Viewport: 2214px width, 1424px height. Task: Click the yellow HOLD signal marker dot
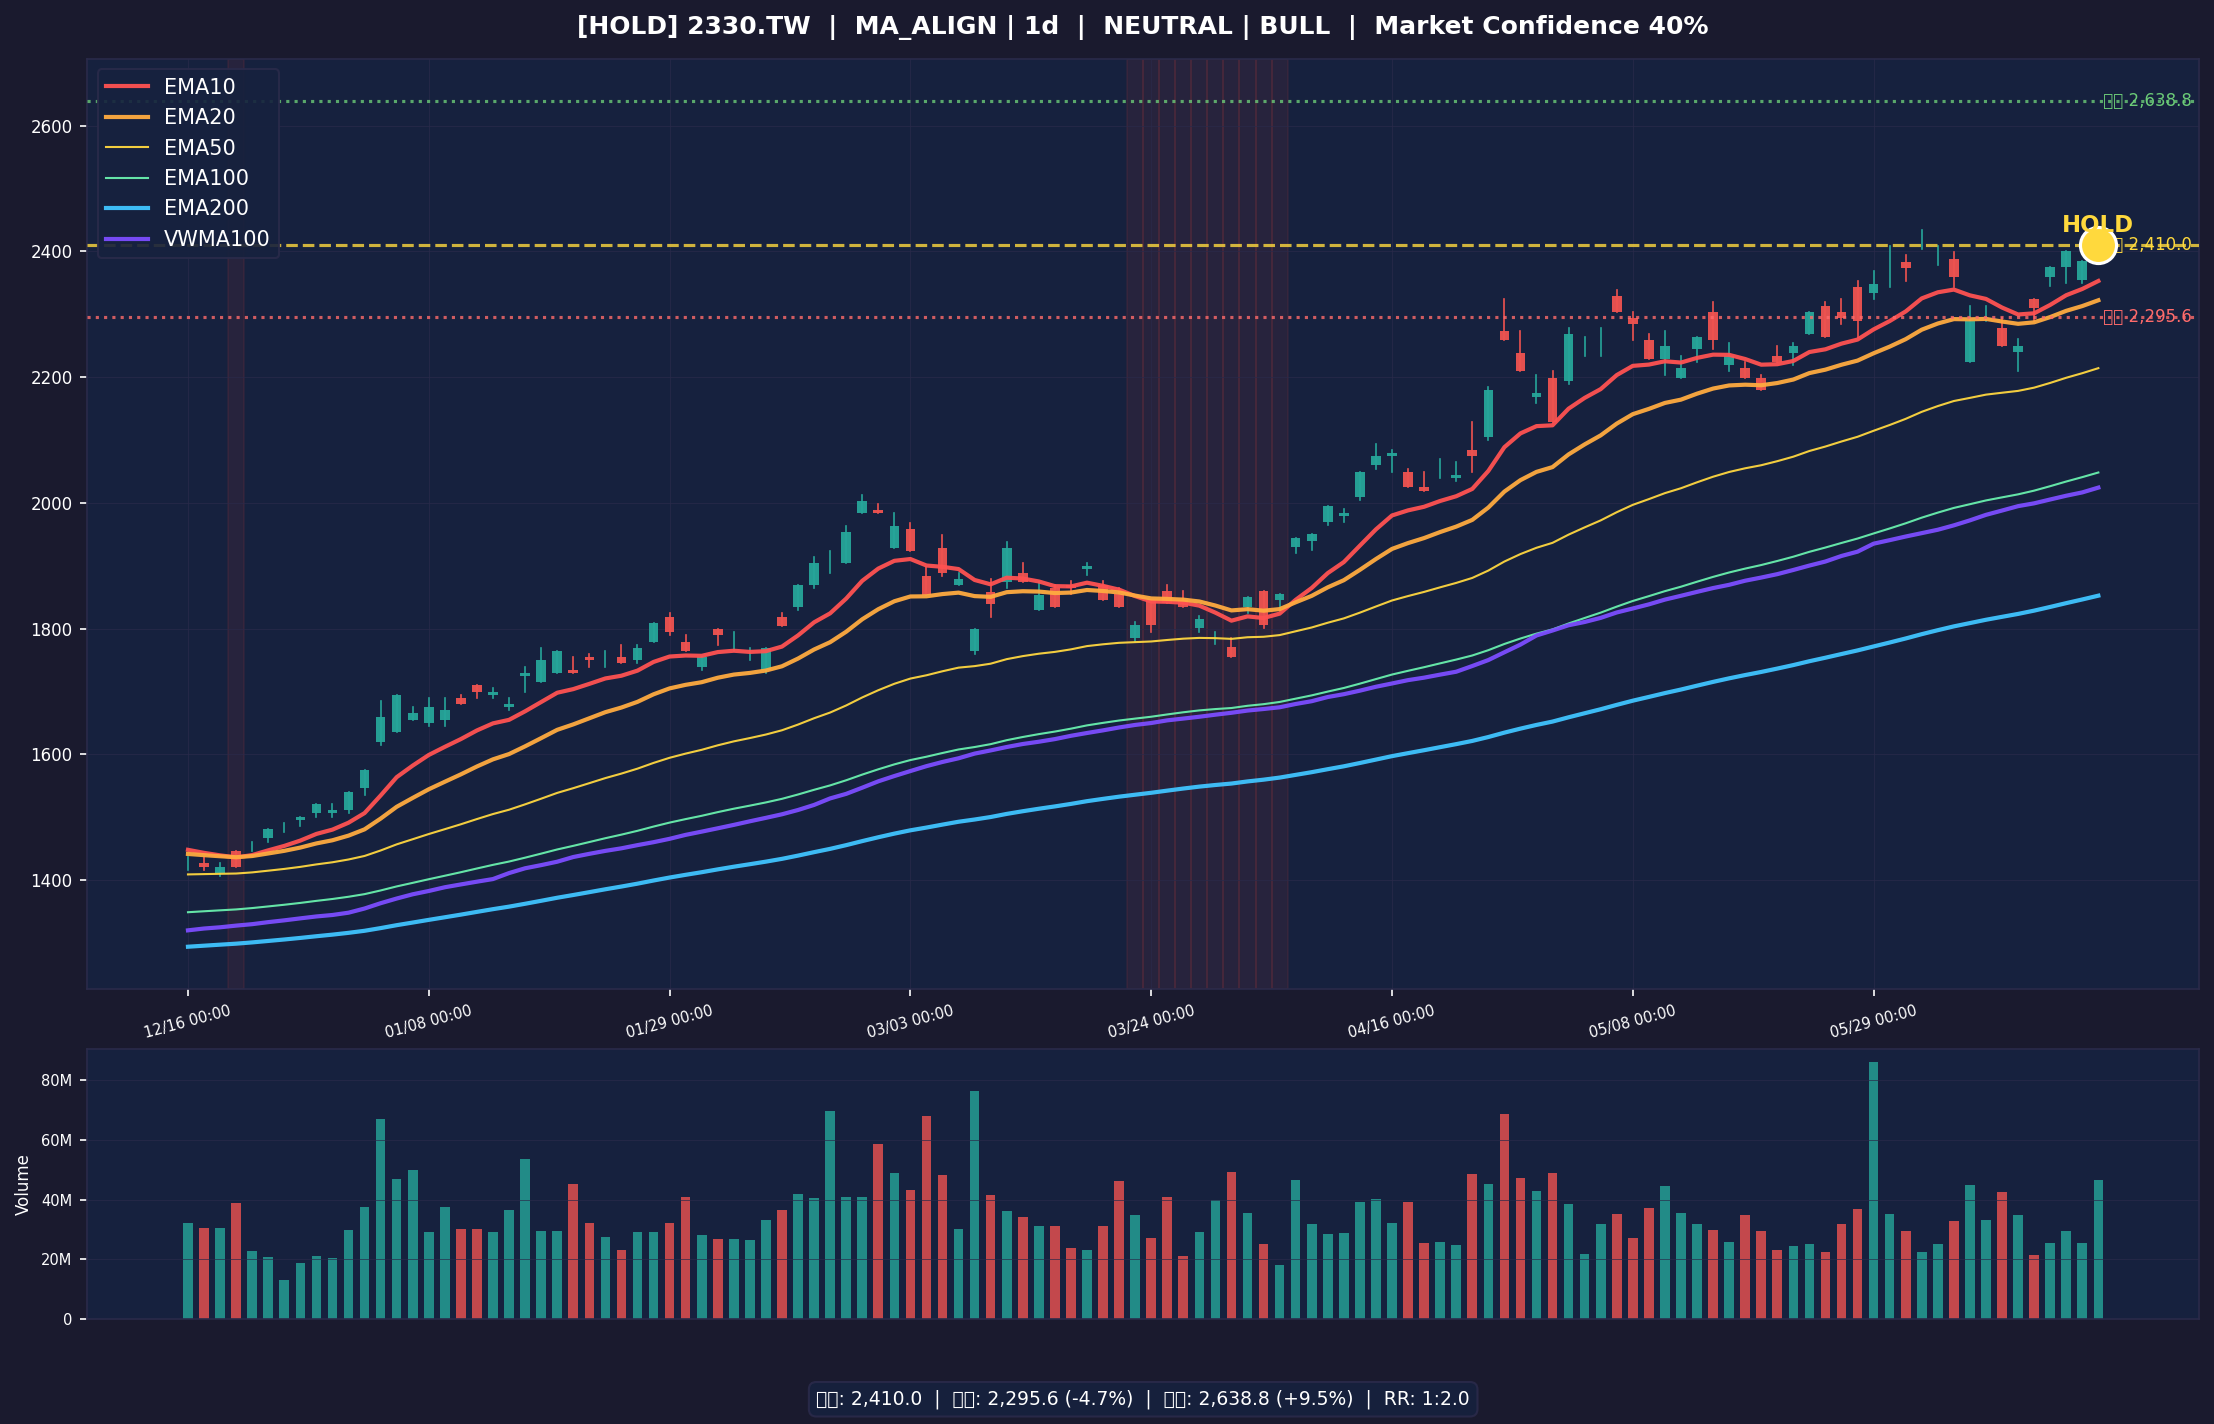(x=2098, y=245)
